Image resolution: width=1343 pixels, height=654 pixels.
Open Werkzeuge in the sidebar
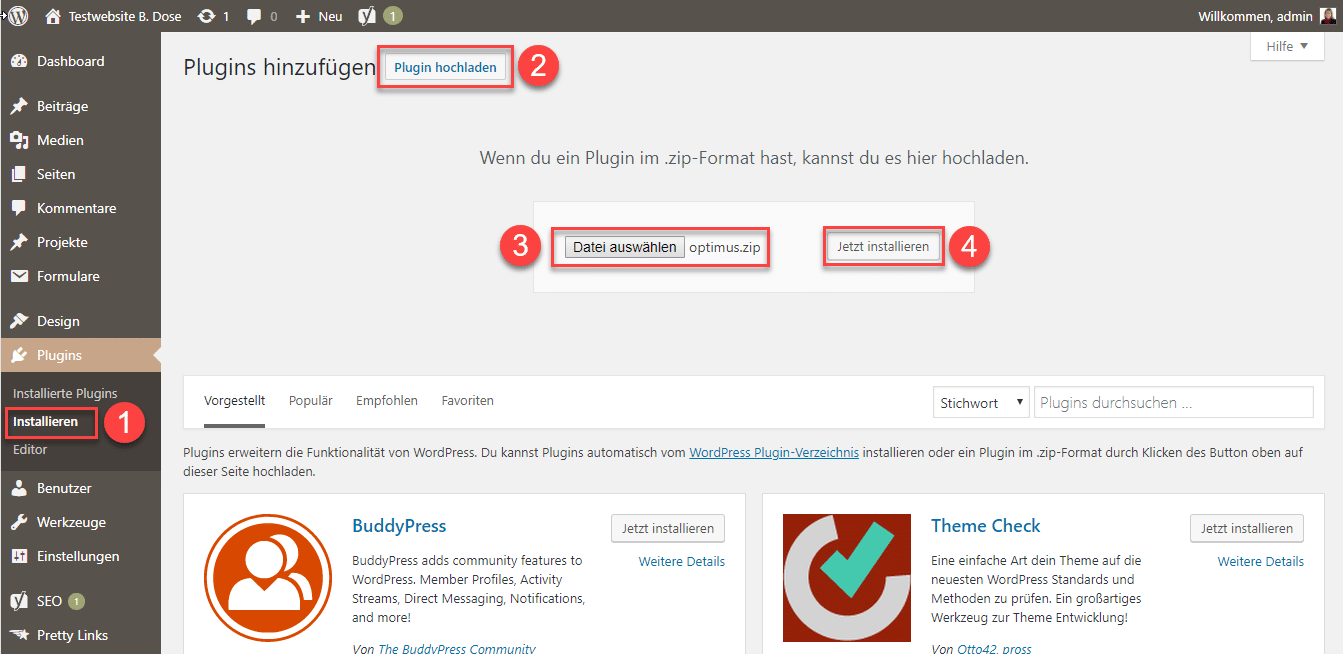pos(71,522)
